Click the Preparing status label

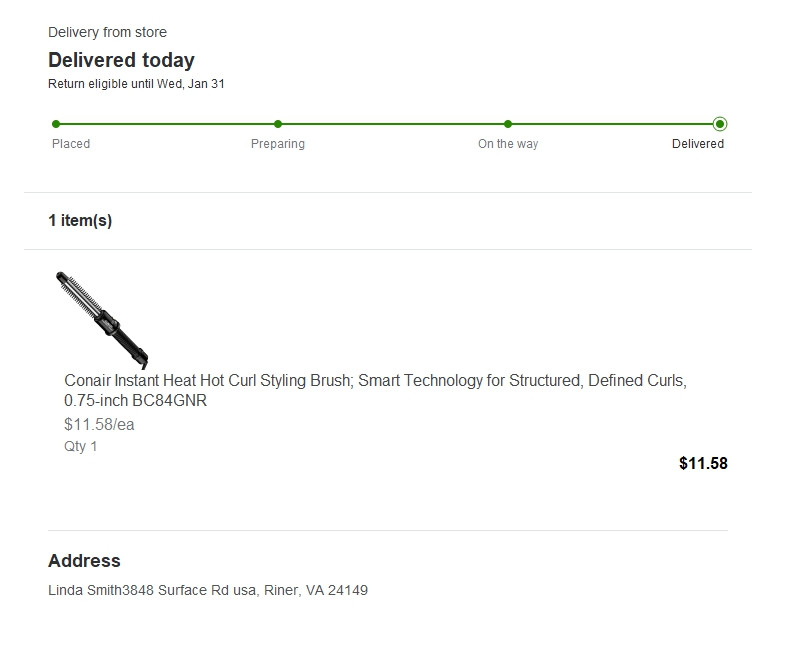pyautogui.click(x=278, y=144)
